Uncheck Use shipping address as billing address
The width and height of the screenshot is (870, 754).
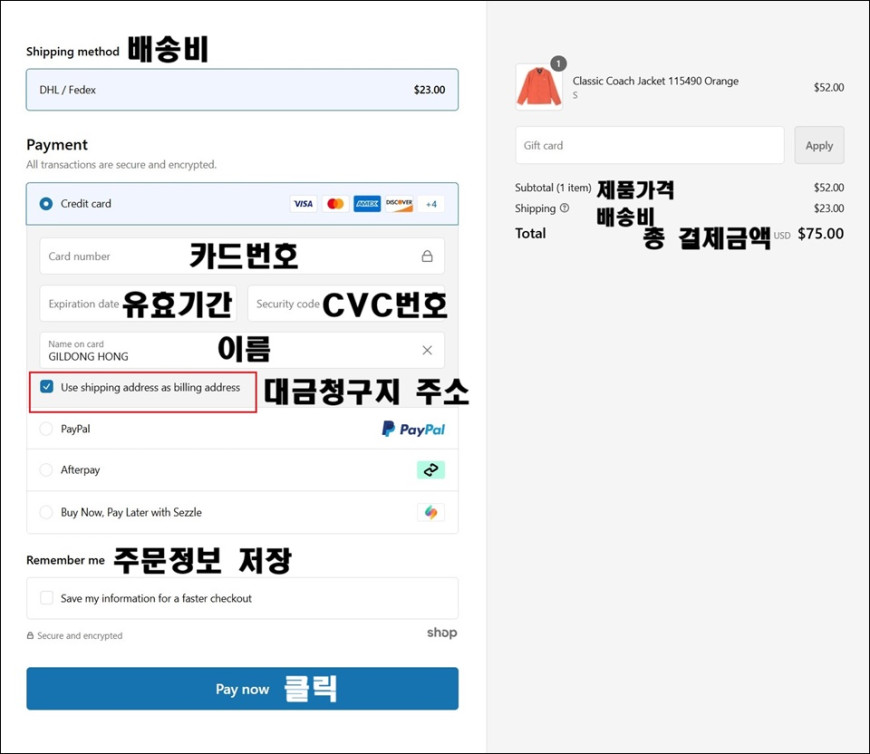tap(47, 387)
